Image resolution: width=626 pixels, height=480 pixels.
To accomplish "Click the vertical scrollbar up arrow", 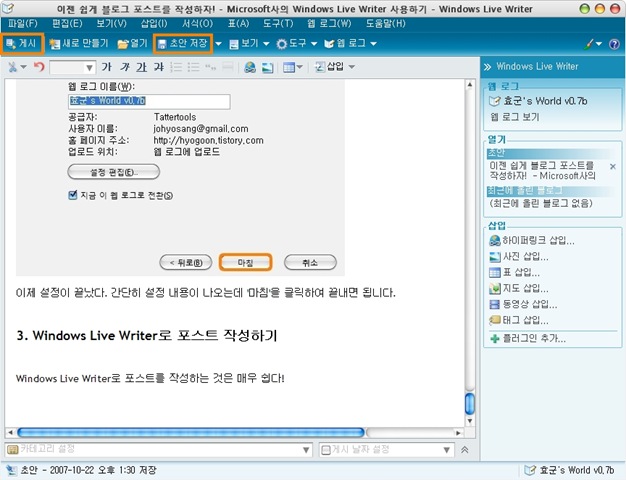I will pos(470,85).
